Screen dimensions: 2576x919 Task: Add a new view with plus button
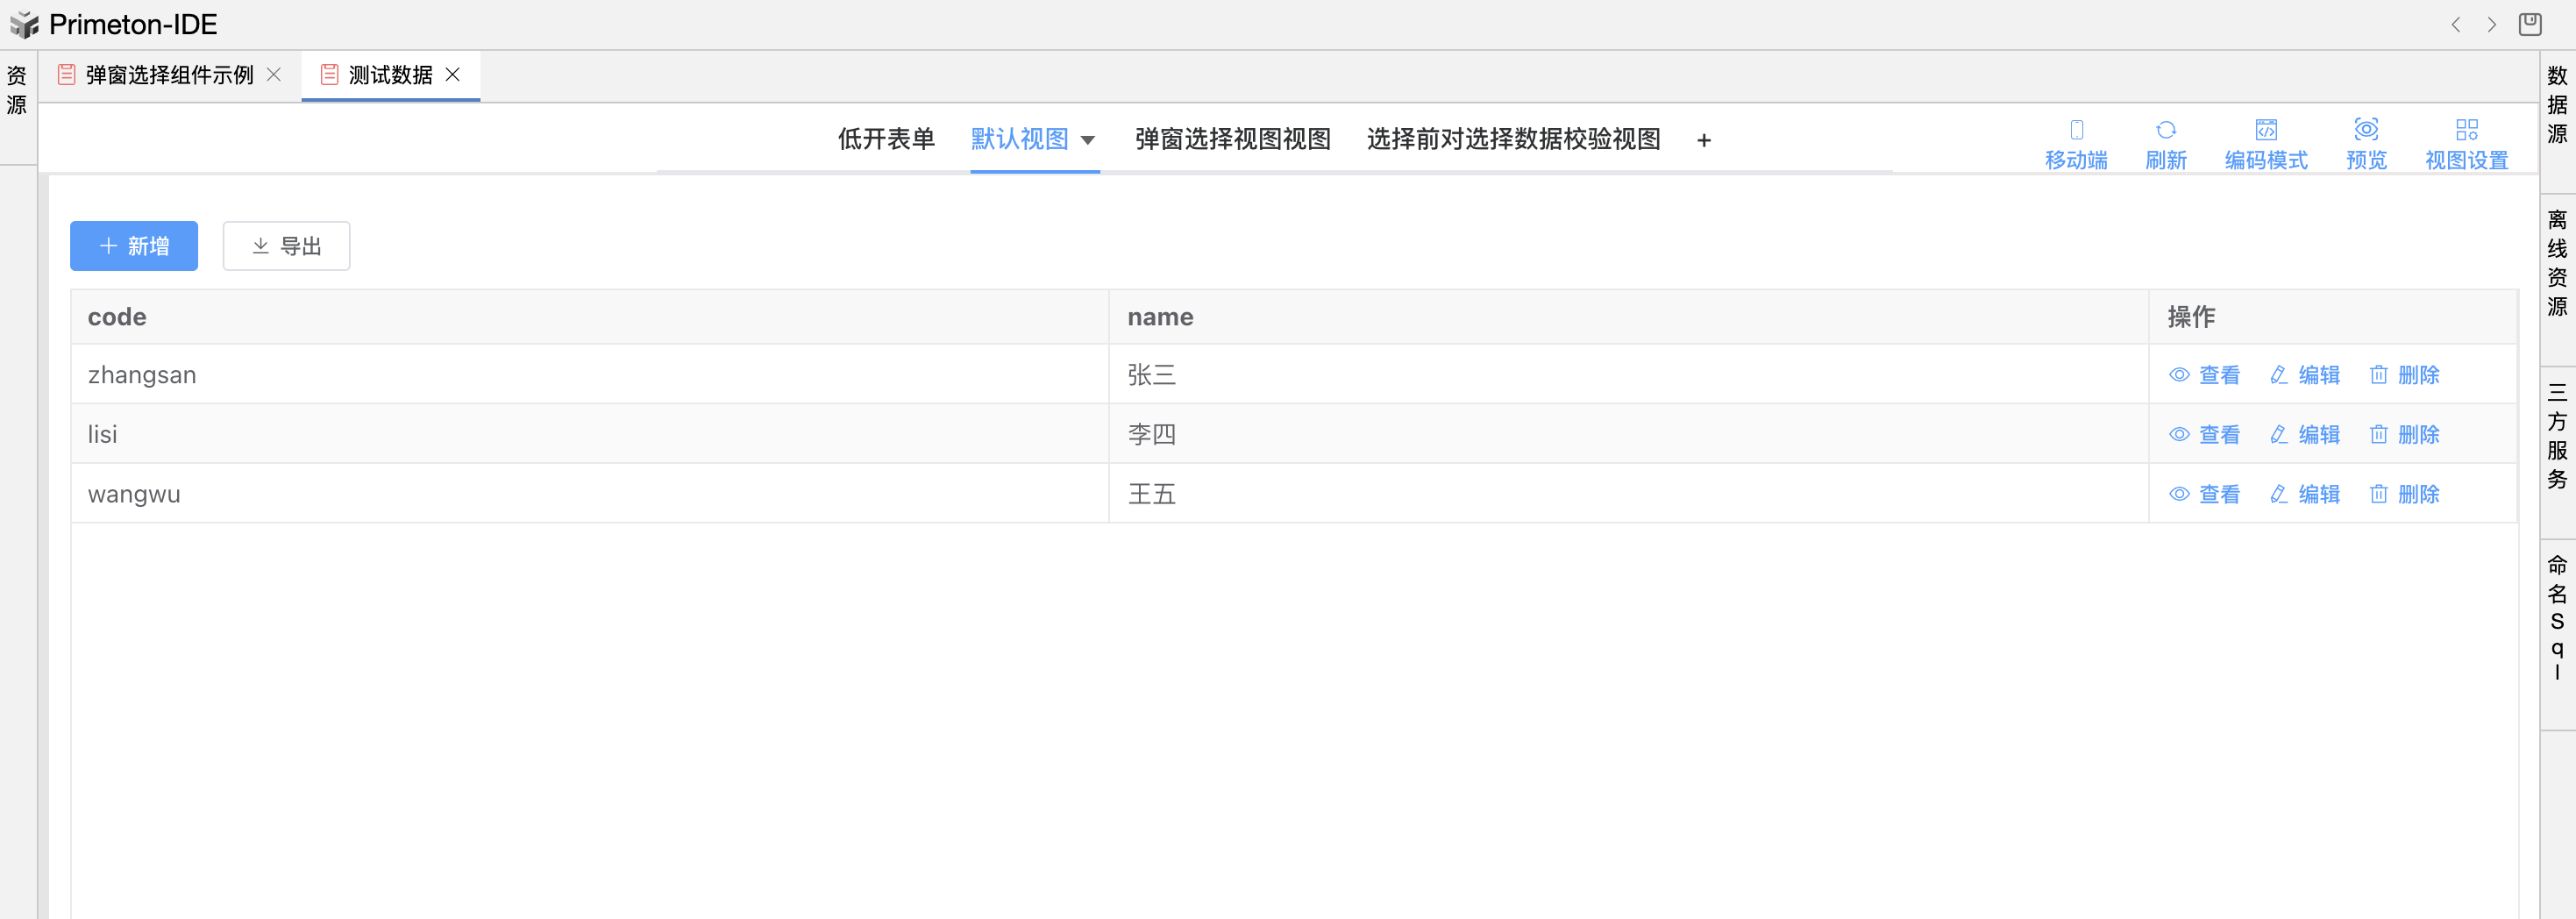(1704, 140)
